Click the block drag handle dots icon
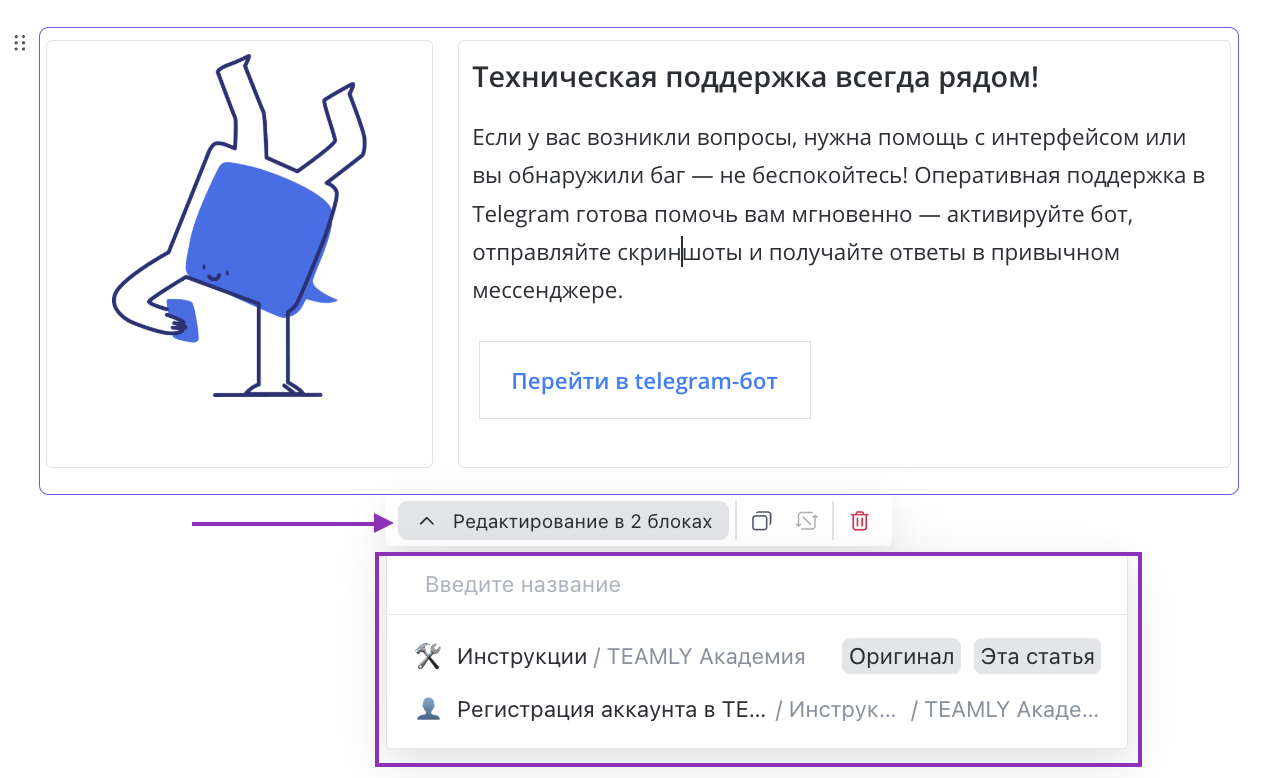Image resolution: width=1282 pixels, height=778 pixels. tap(19, 43)
